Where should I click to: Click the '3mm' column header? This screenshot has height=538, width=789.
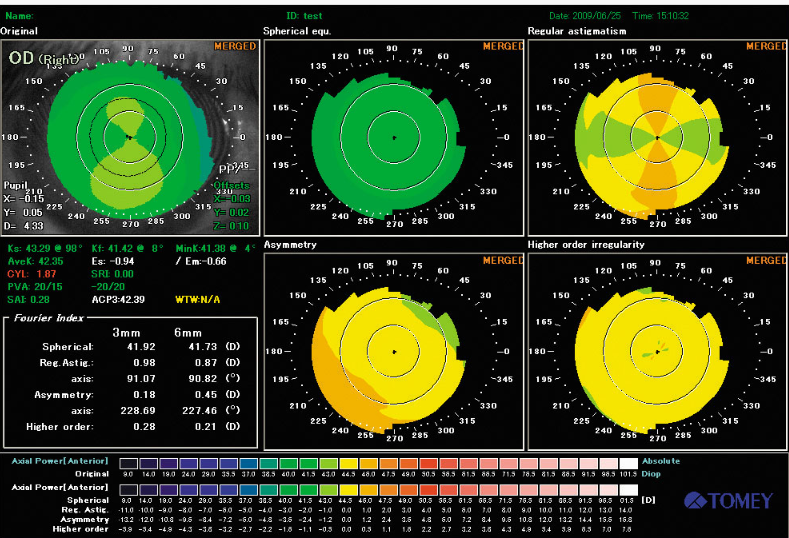coord(126,333)
